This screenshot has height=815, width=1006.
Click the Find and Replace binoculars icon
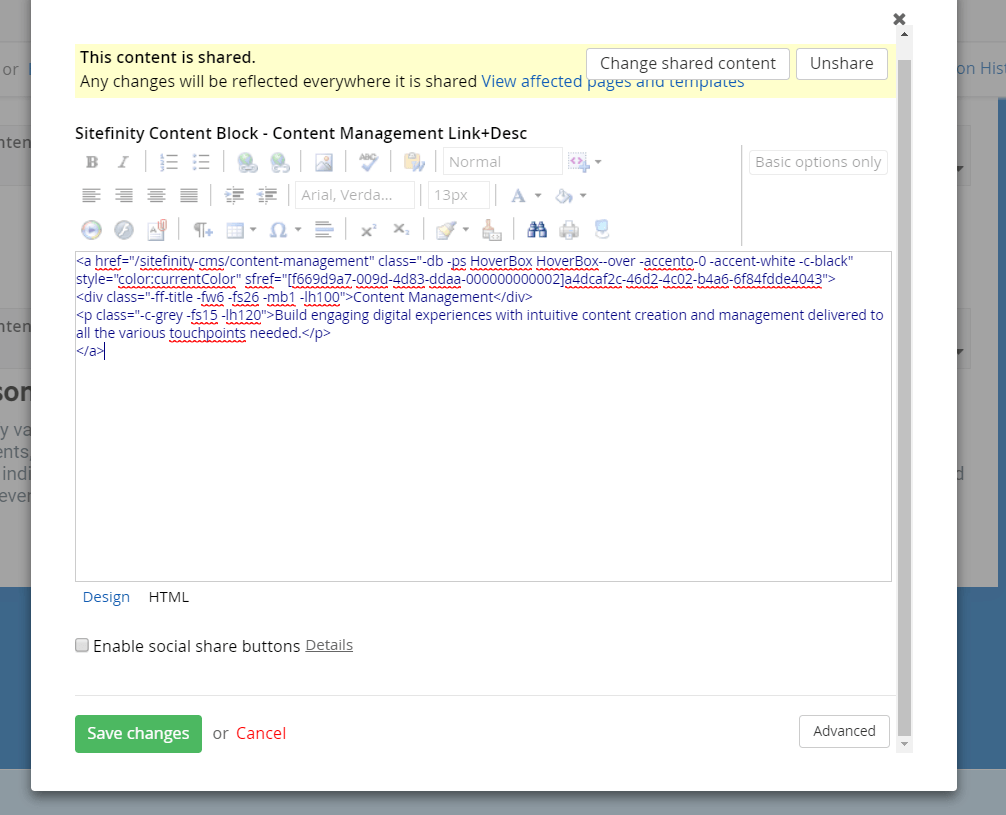point(537,230)
